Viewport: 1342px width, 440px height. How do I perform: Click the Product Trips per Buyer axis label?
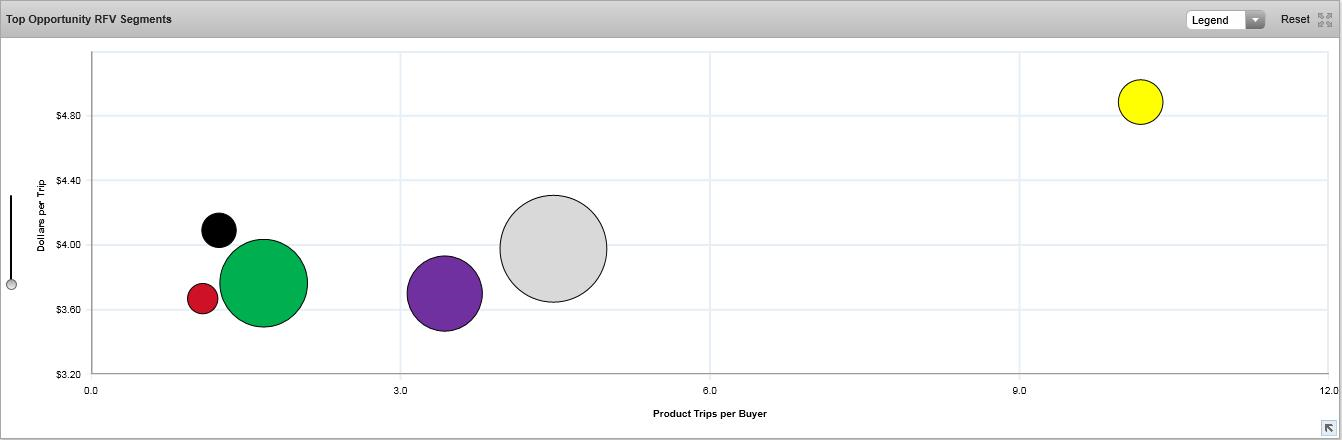pos(709,413)
